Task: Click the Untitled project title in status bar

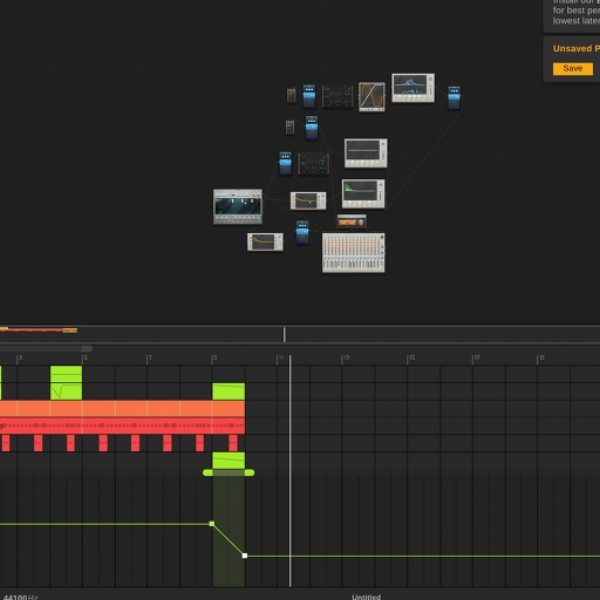Action: (x=366, y=597)
